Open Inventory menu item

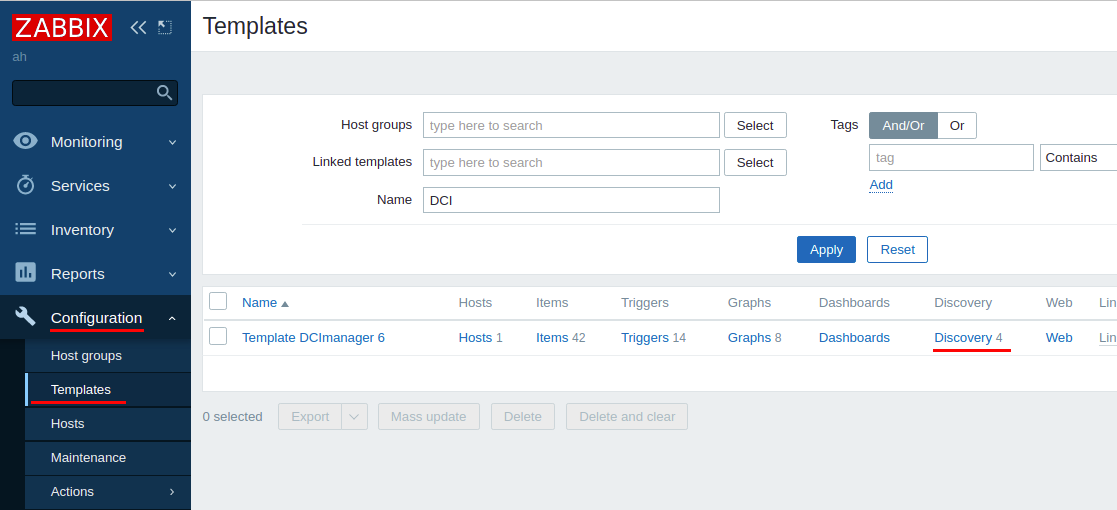pyautogui.click(x=95, y=230)
